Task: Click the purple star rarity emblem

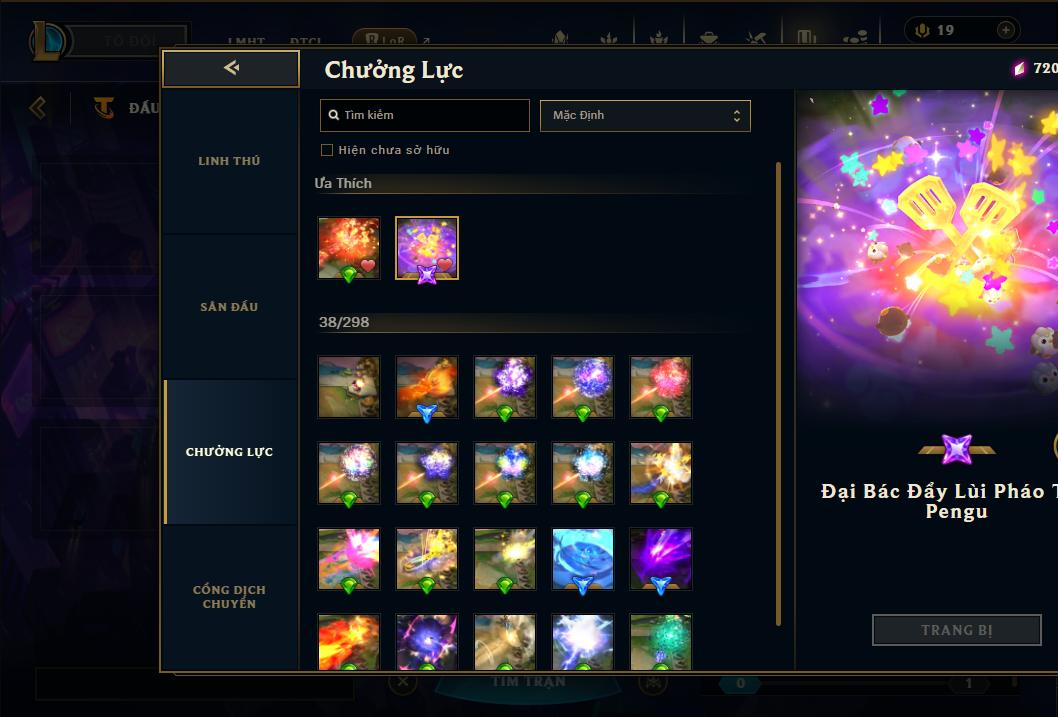Action: coord(957,449)
